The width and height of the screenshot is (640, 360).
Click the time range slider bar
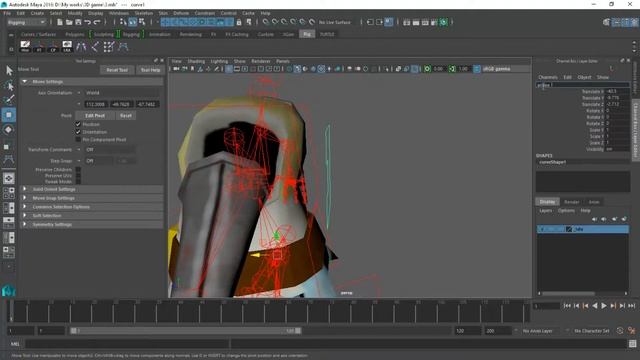[x=186, y=331]
